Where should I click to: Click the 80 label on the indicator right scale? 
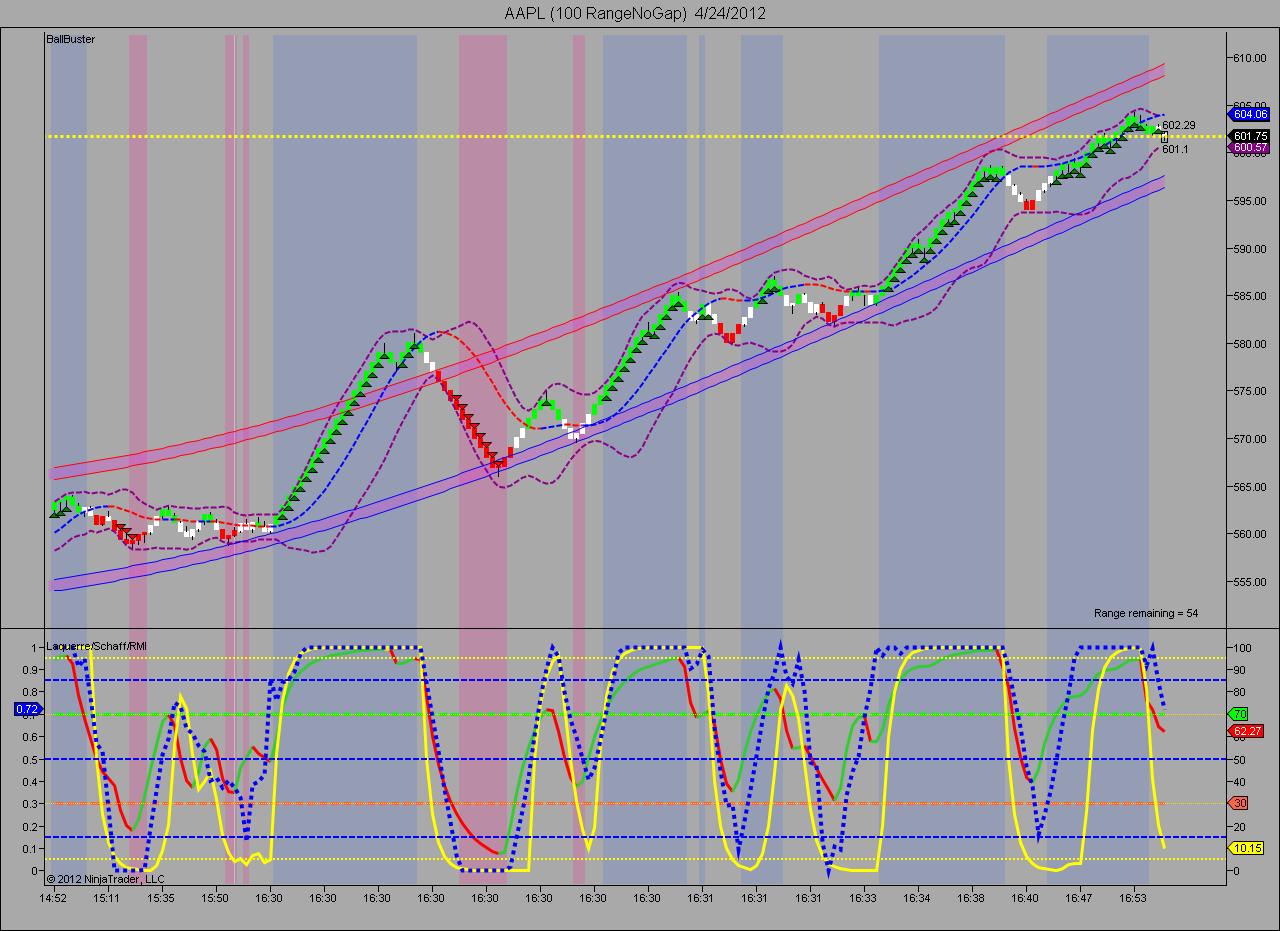coord(1241,692)
